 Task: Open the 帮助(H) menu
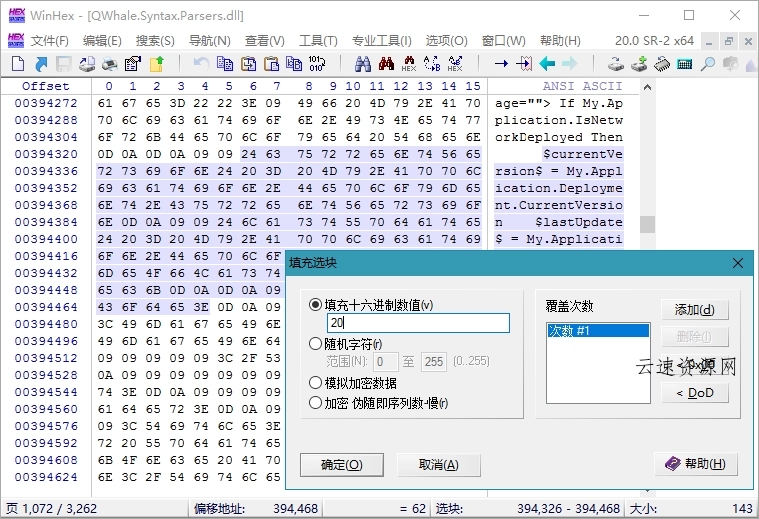(x=560, y=41)
